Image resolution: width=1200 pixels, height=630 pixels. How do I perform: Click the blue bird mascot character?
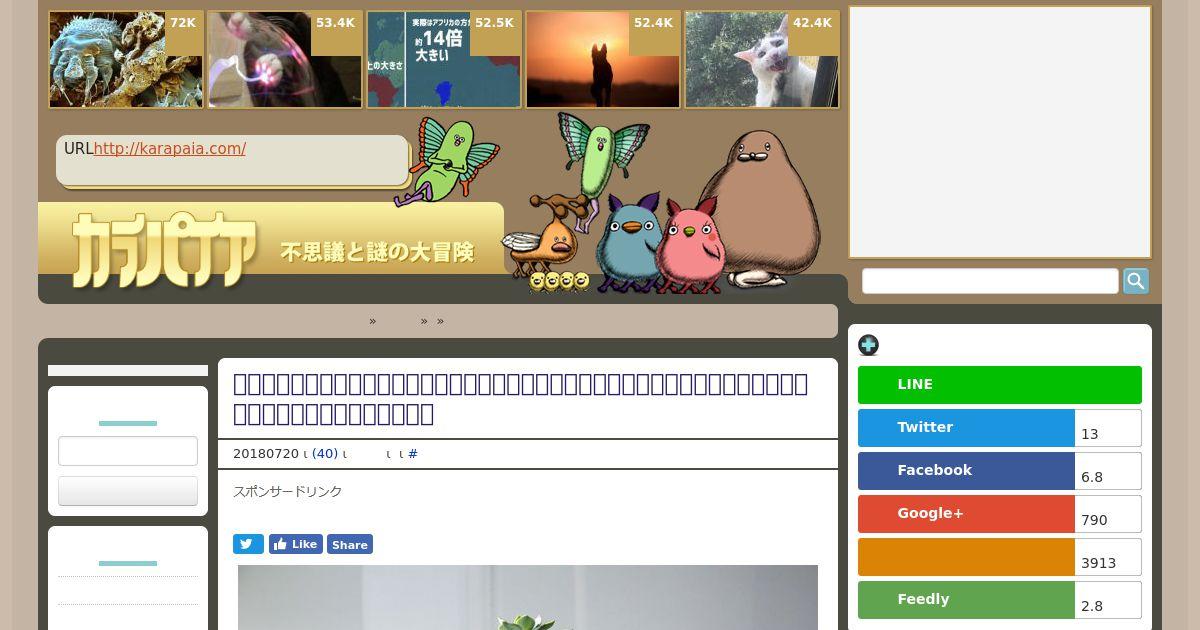point(627,245)
